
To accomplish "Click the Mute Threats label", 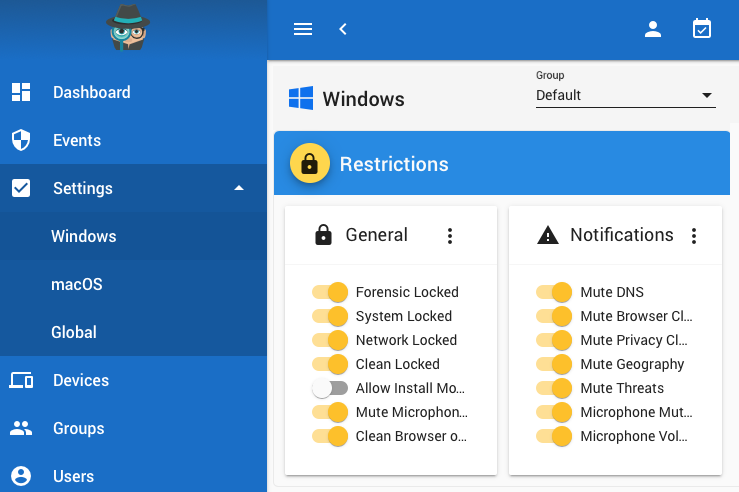I will 622,388.
